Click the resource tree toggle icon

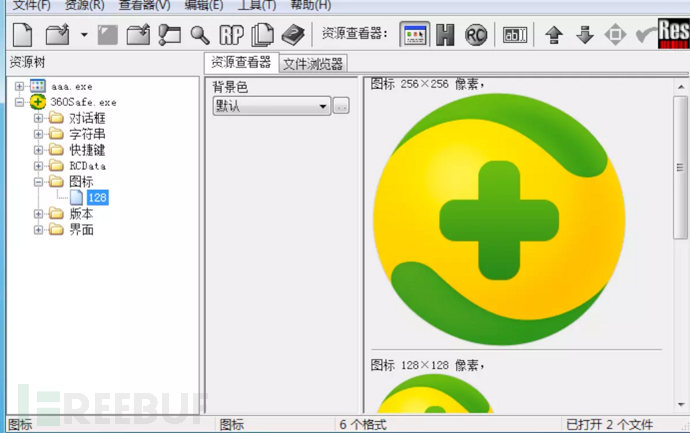[x=169, y=35]
